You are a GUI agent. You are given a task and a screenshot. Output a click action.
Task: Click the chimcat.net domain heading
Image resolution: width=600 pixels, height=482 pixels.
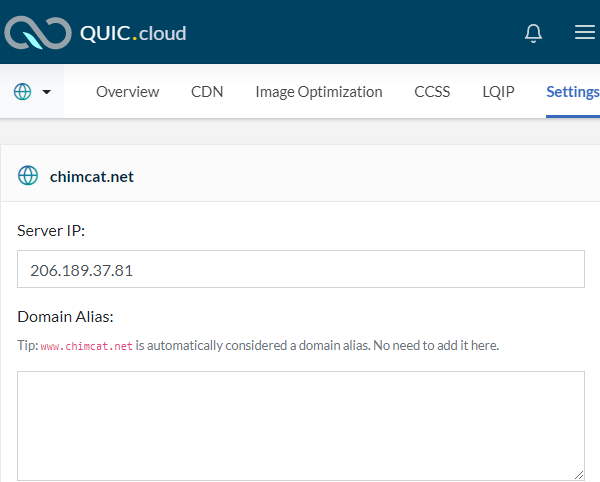point(92,177)
